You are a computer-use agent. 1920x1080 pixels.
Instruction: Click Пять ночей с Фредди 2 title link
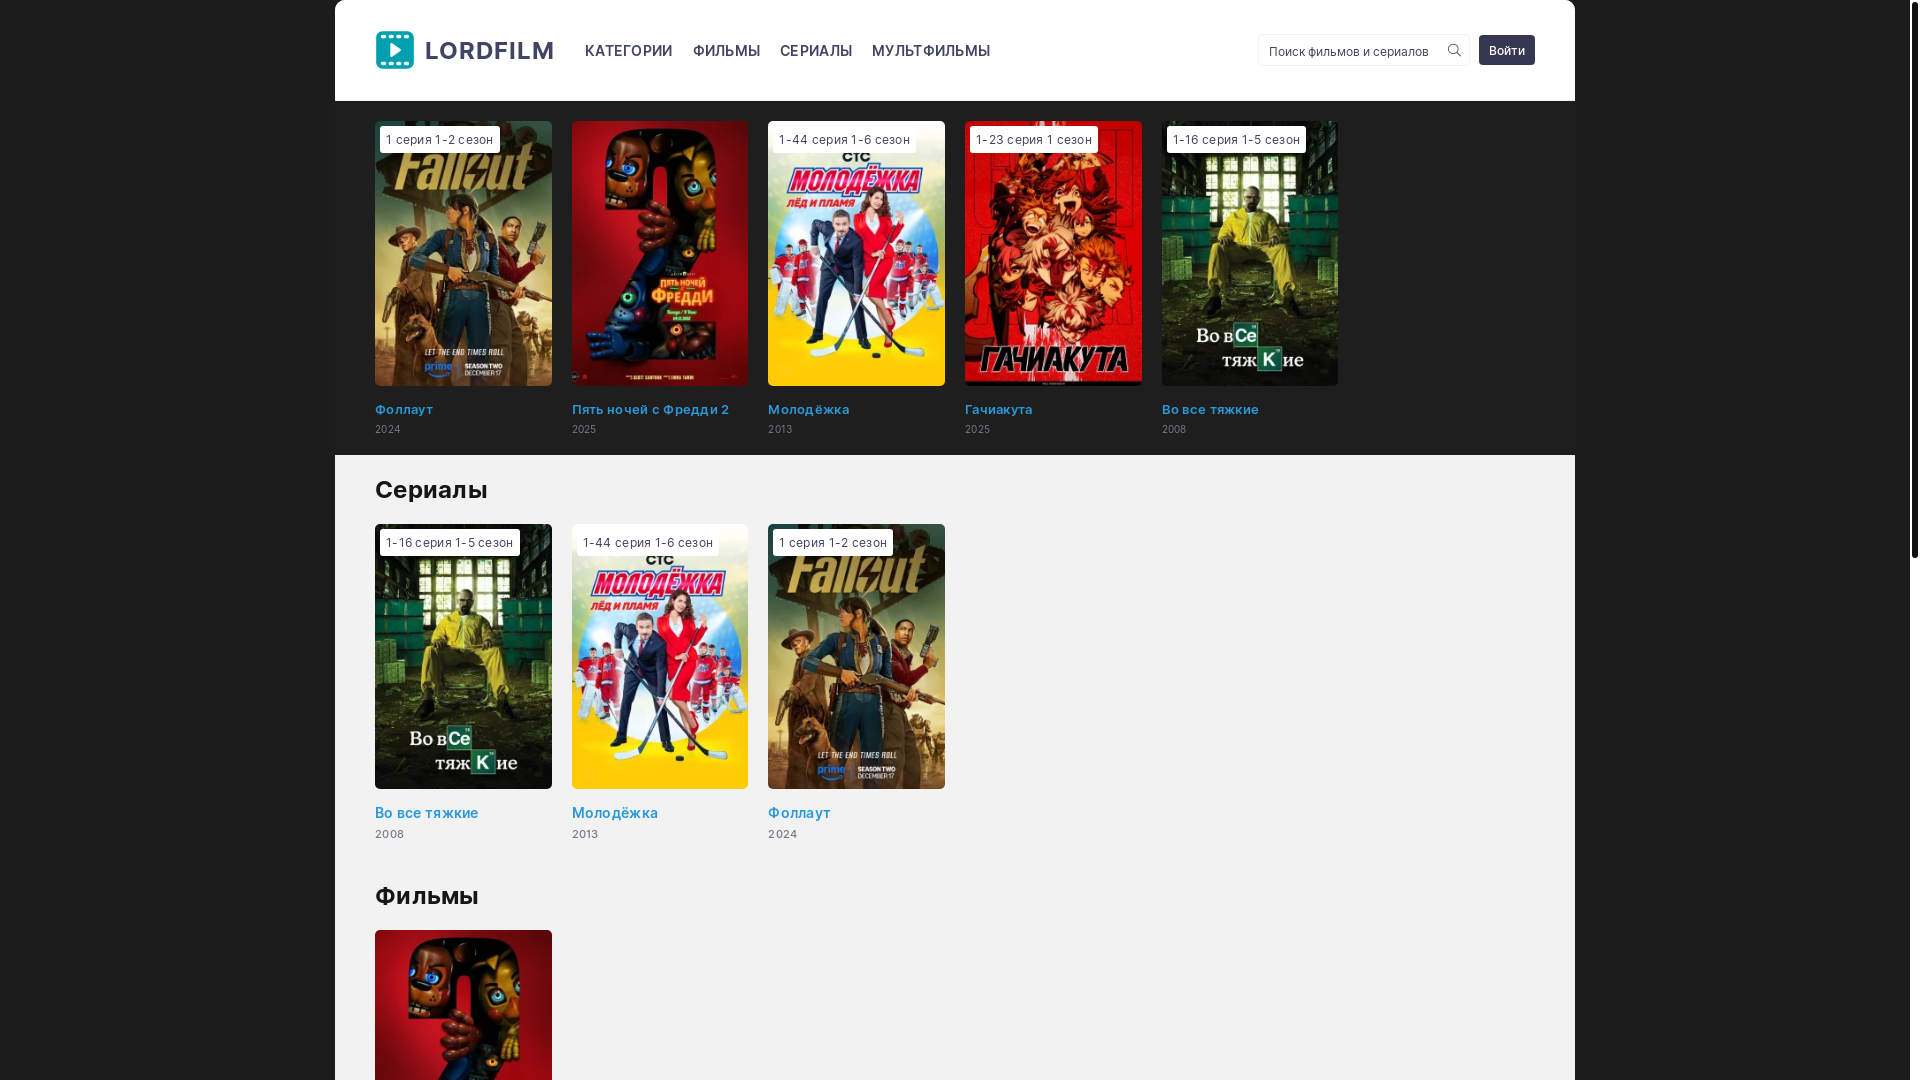tap(650, 409)
